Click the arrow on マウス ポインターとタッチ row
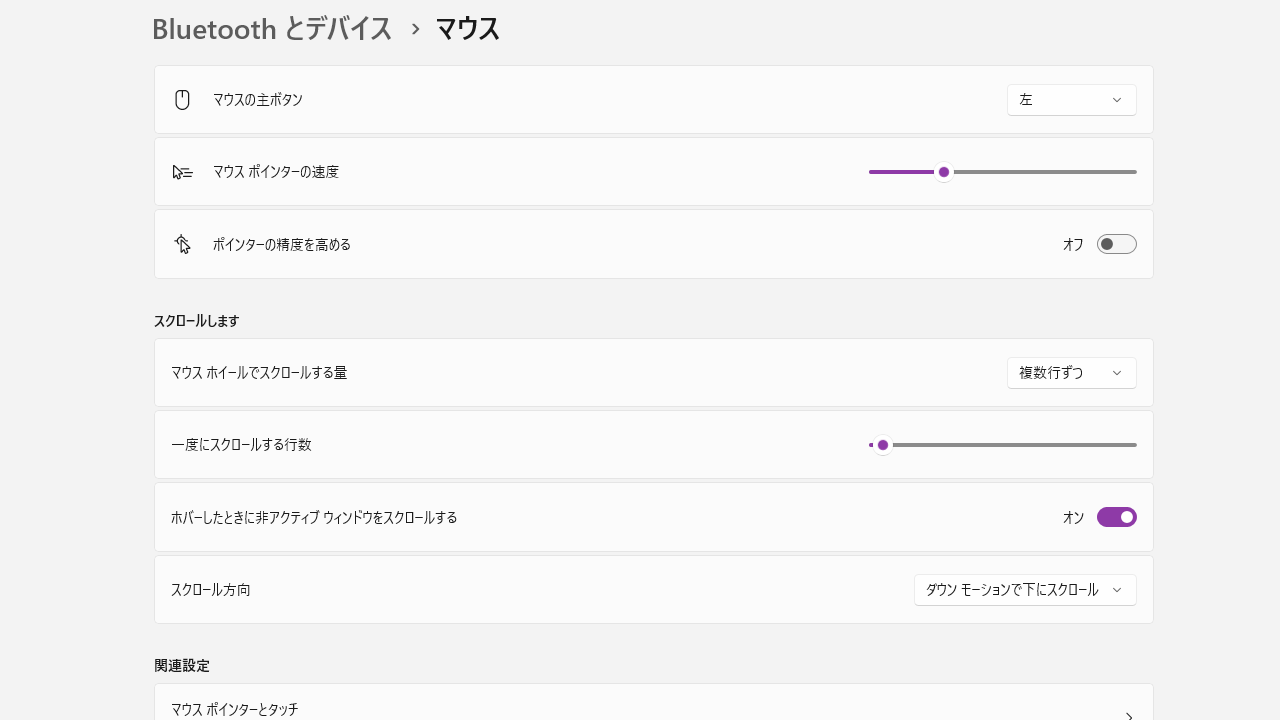This screenshot has width=1280, height=720. 1128,715
